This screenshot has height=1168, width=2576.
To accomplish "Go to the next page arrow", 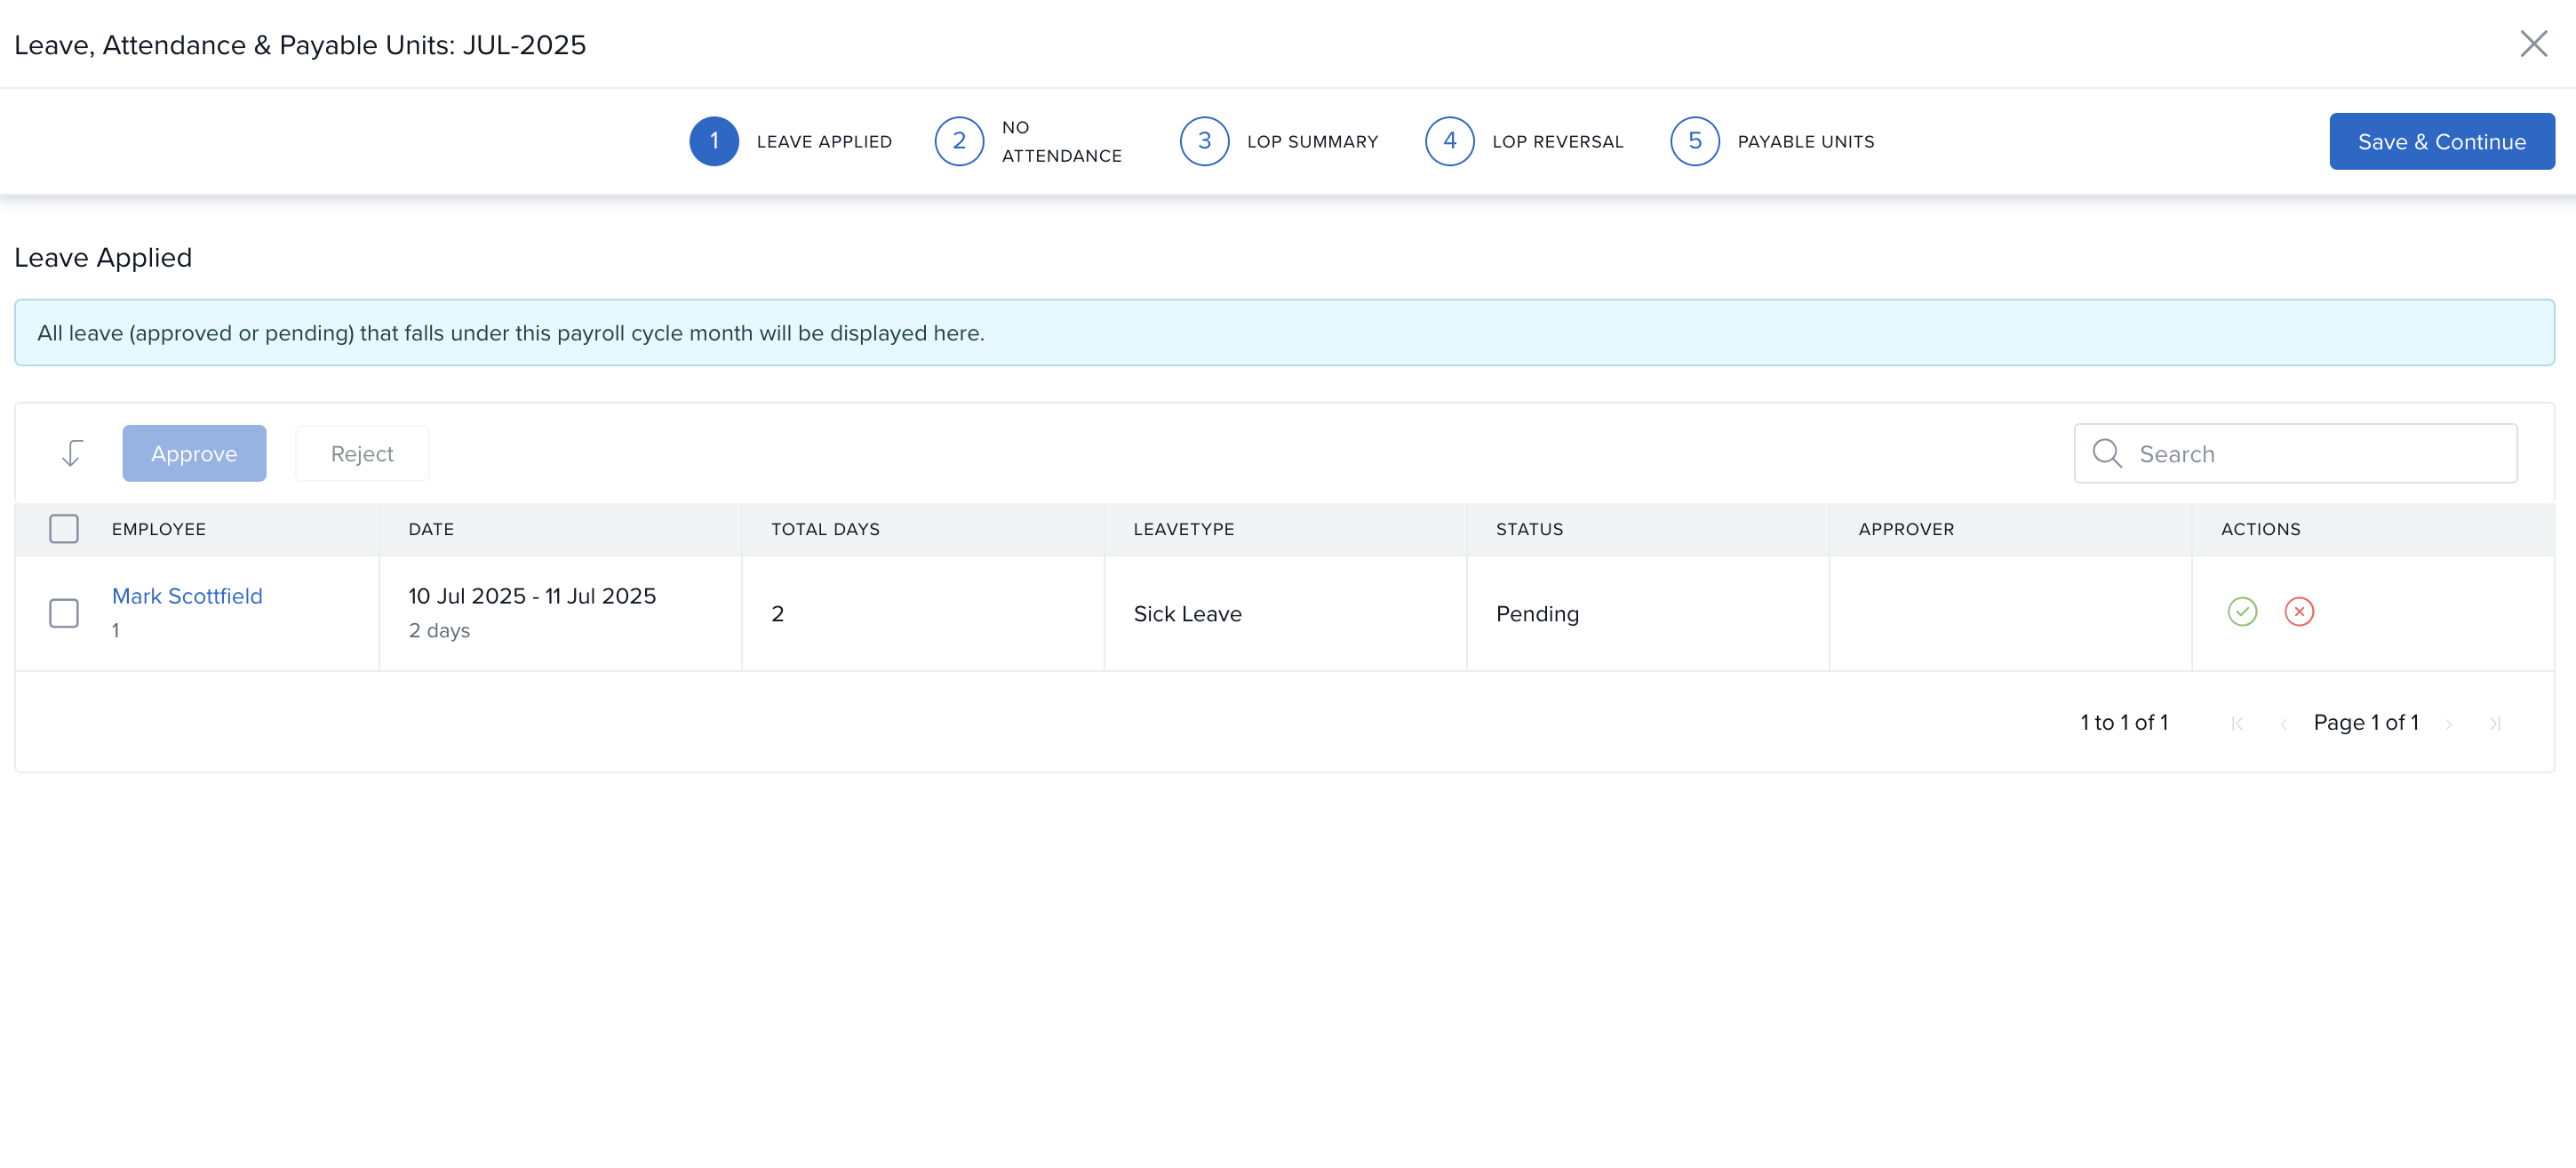I will tap(2448, 723).
